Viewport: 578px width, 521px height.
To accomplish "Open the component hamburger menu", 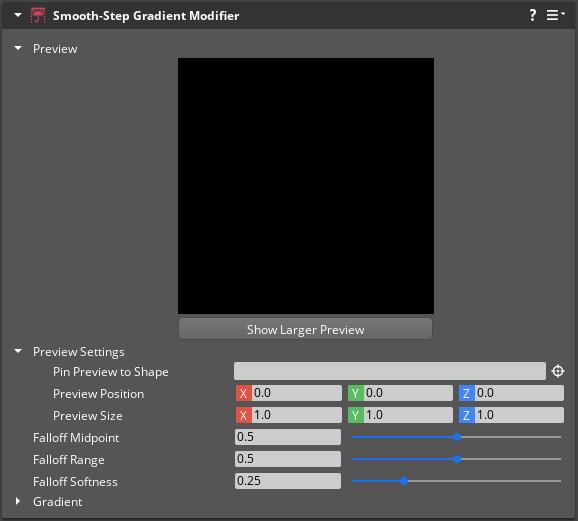I will click(555, 15).
